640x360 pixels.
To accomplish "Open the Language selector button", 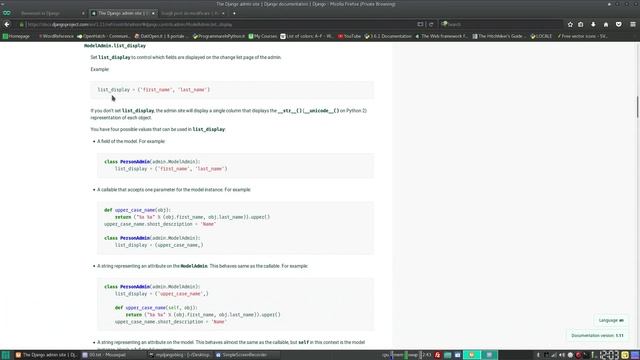I will tap(611, 320).
